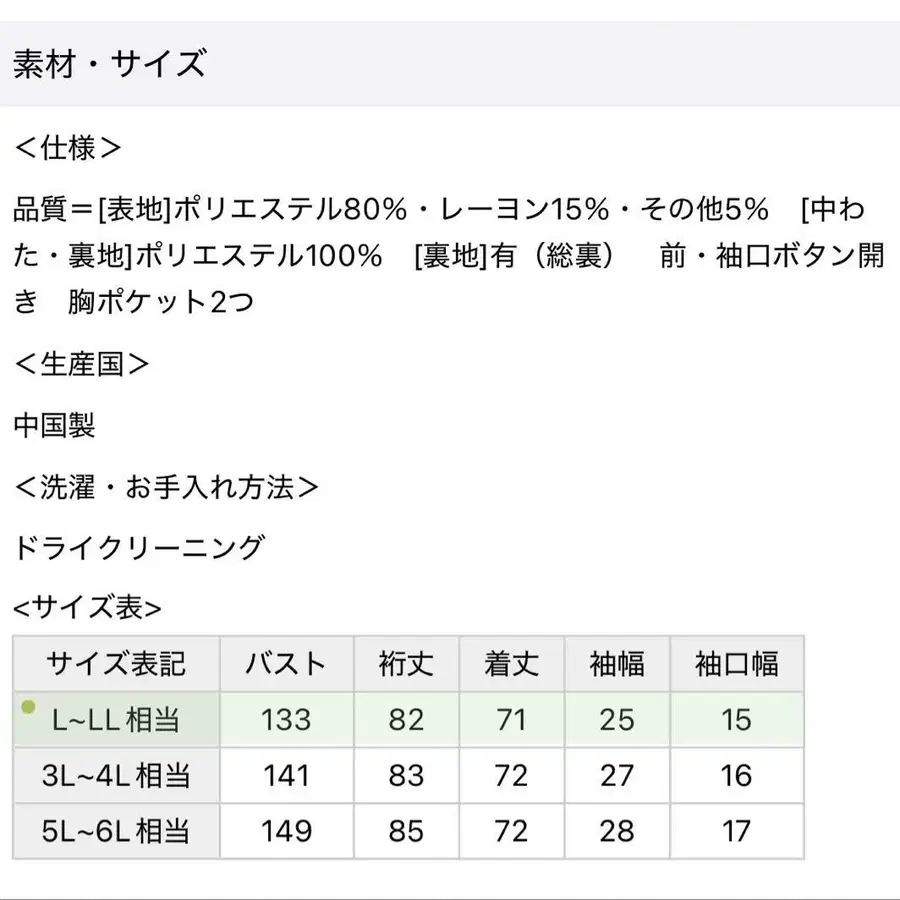
Task: Select the サイズ表記 column header
Action: pyautogui.click(x=116, y=664)
